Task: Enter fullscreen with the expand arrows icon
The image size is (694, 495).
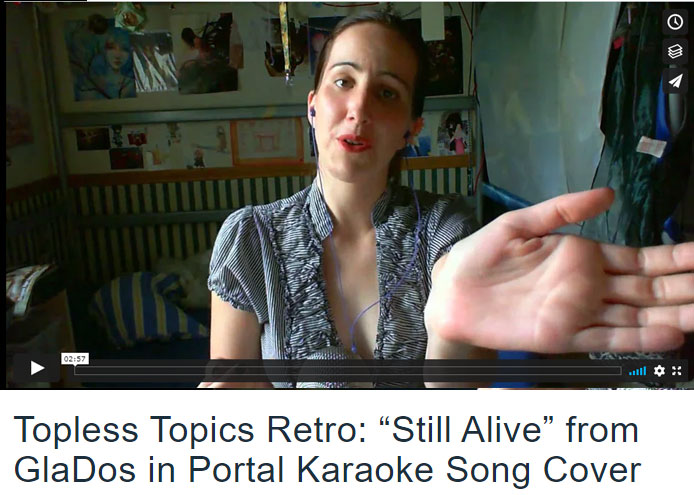Action: point(677,371)
